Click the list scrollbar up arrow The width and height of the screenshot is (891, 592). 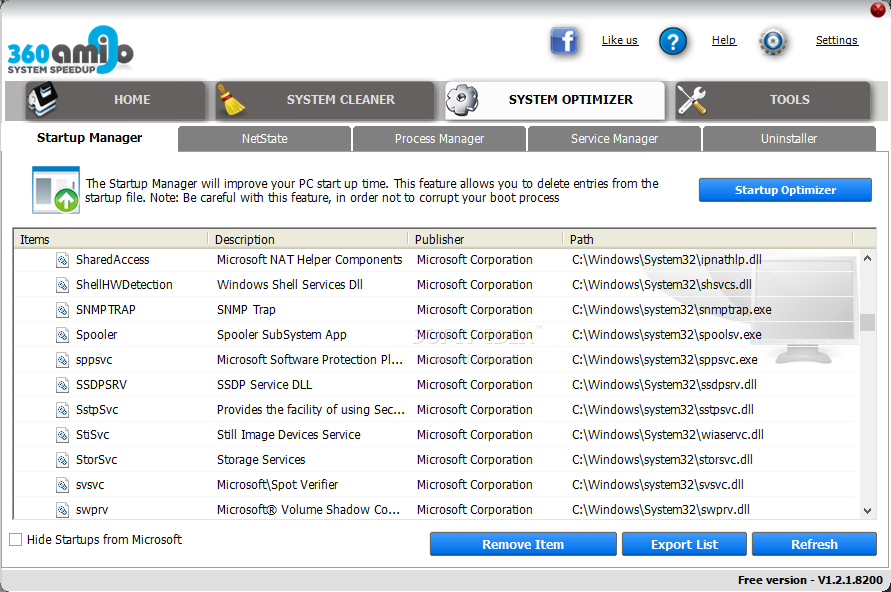(867, 259)
